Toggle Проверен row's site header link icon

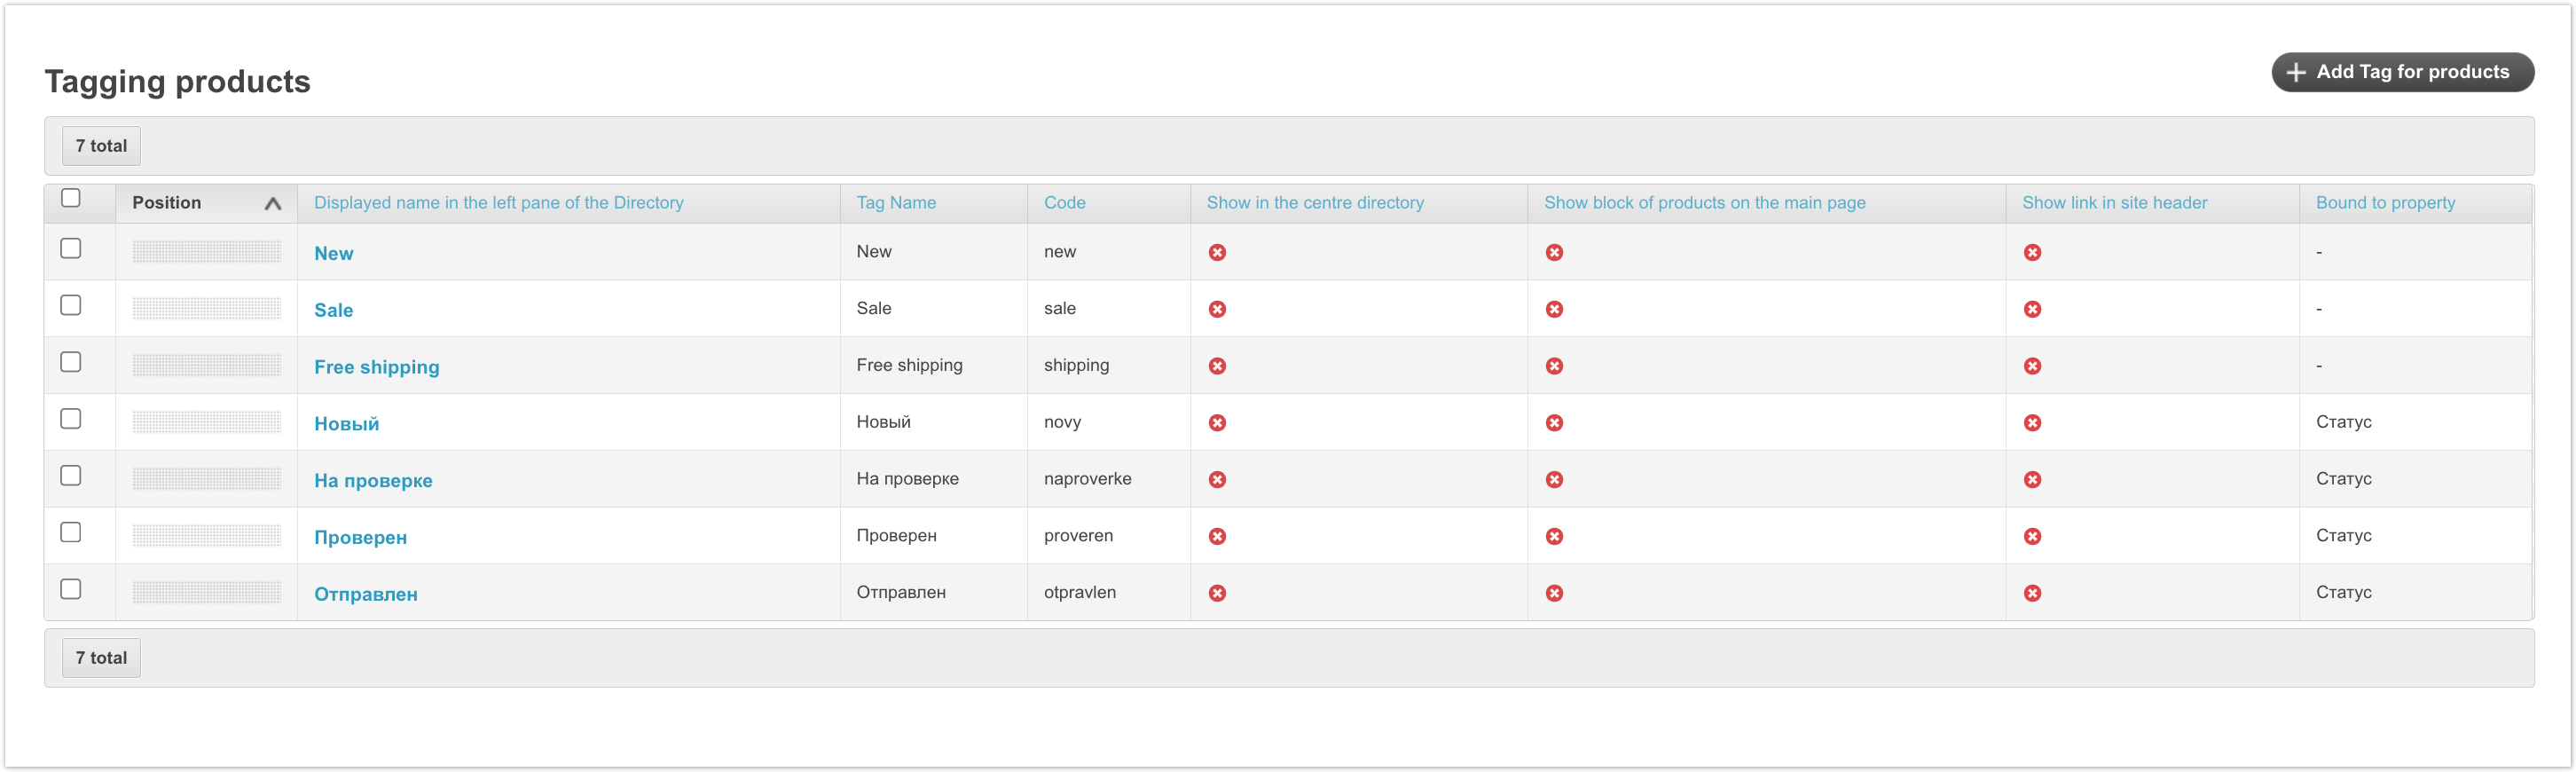pos(2031,537)
